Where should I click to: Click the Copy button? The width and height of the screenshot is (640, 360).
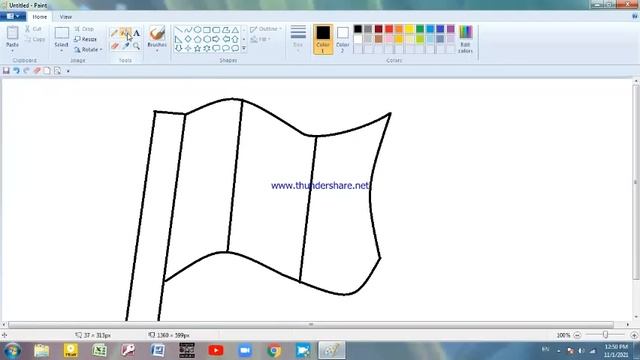[x=35, y=39]
